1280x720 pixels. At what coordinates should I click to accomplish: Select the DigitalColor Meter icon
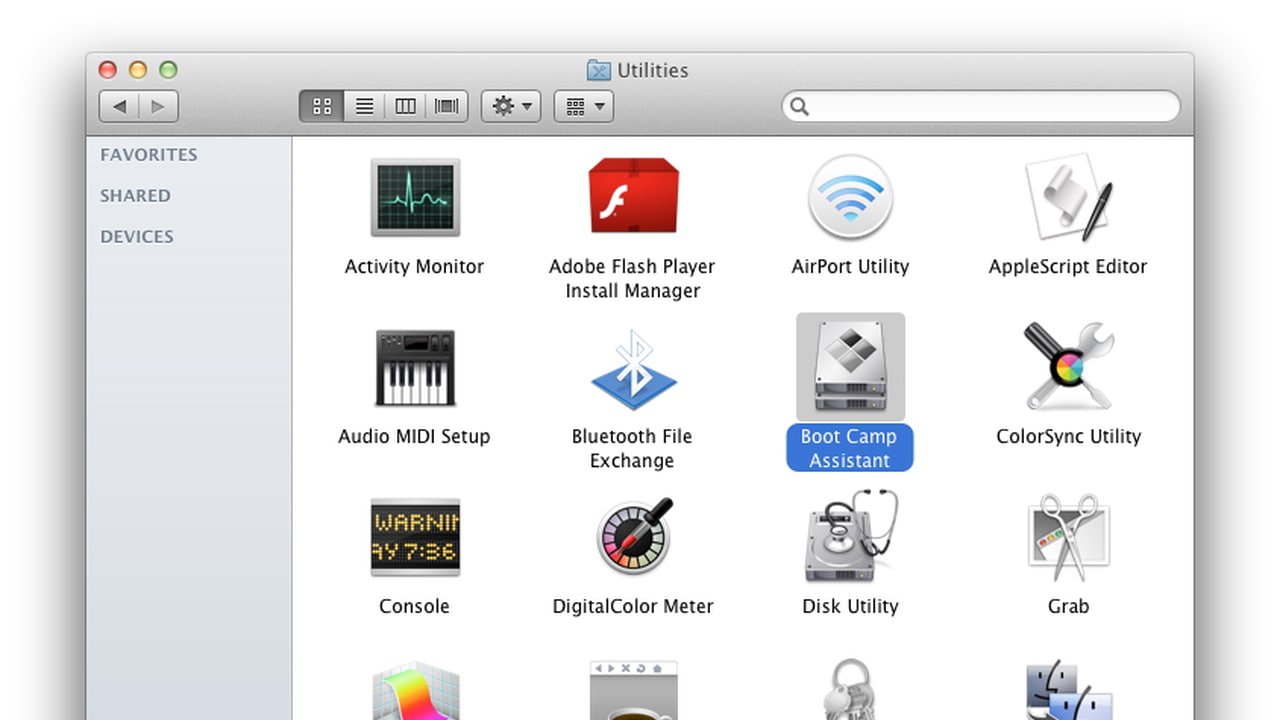635,537
